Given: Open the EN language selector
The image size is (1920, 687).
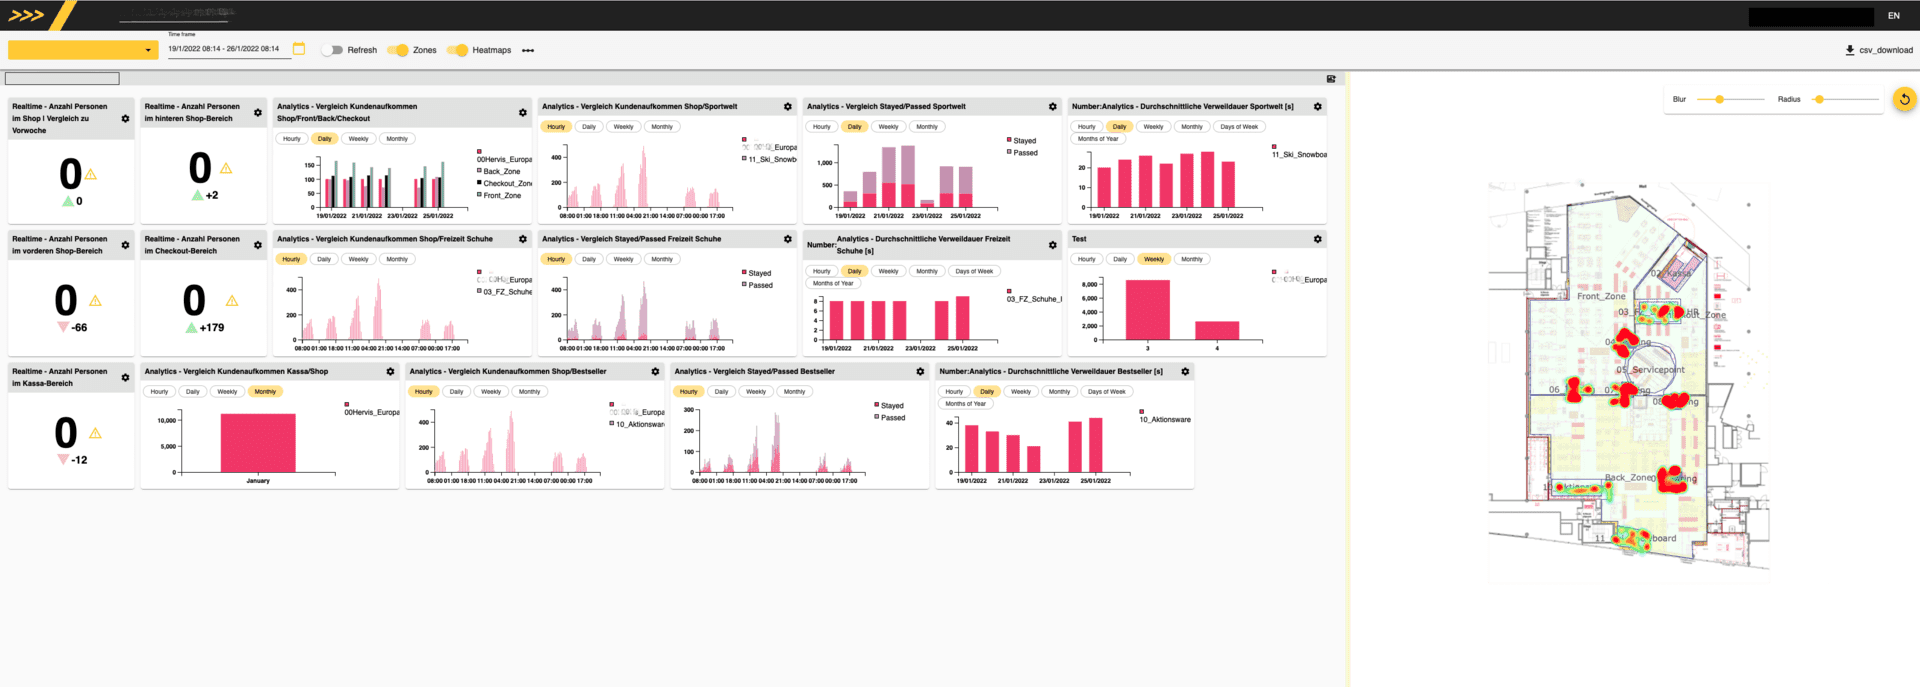Looking at the screenshot, I should (x=1893, y=16).
